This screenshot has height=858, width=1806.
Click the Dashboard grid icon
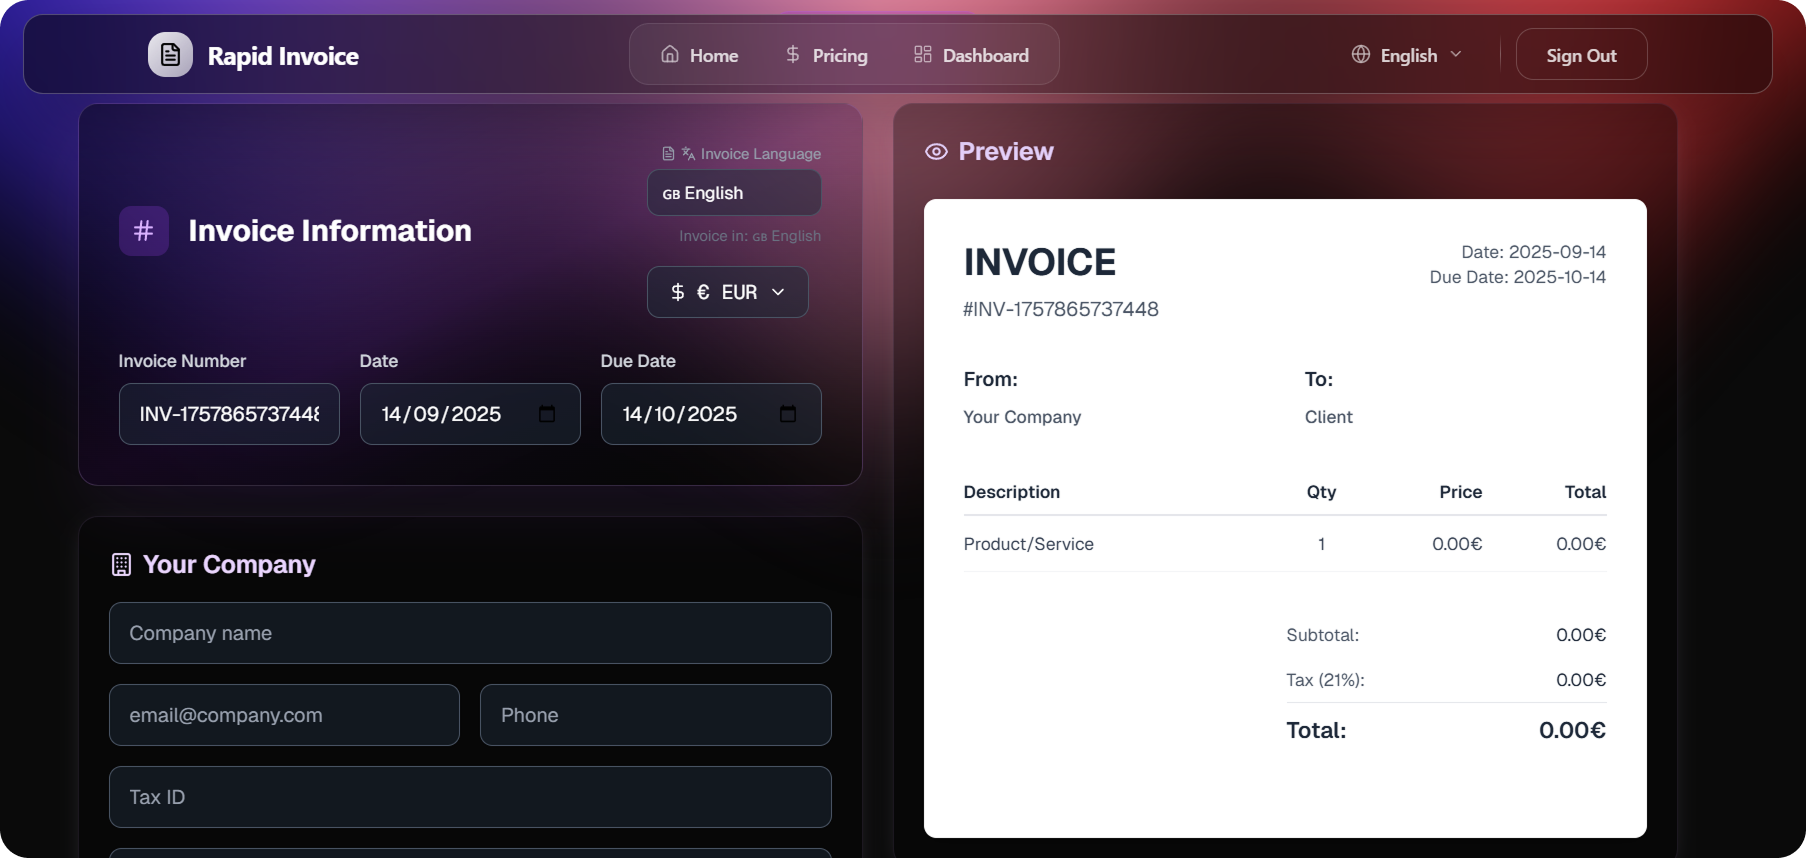(x=922, y=55)
